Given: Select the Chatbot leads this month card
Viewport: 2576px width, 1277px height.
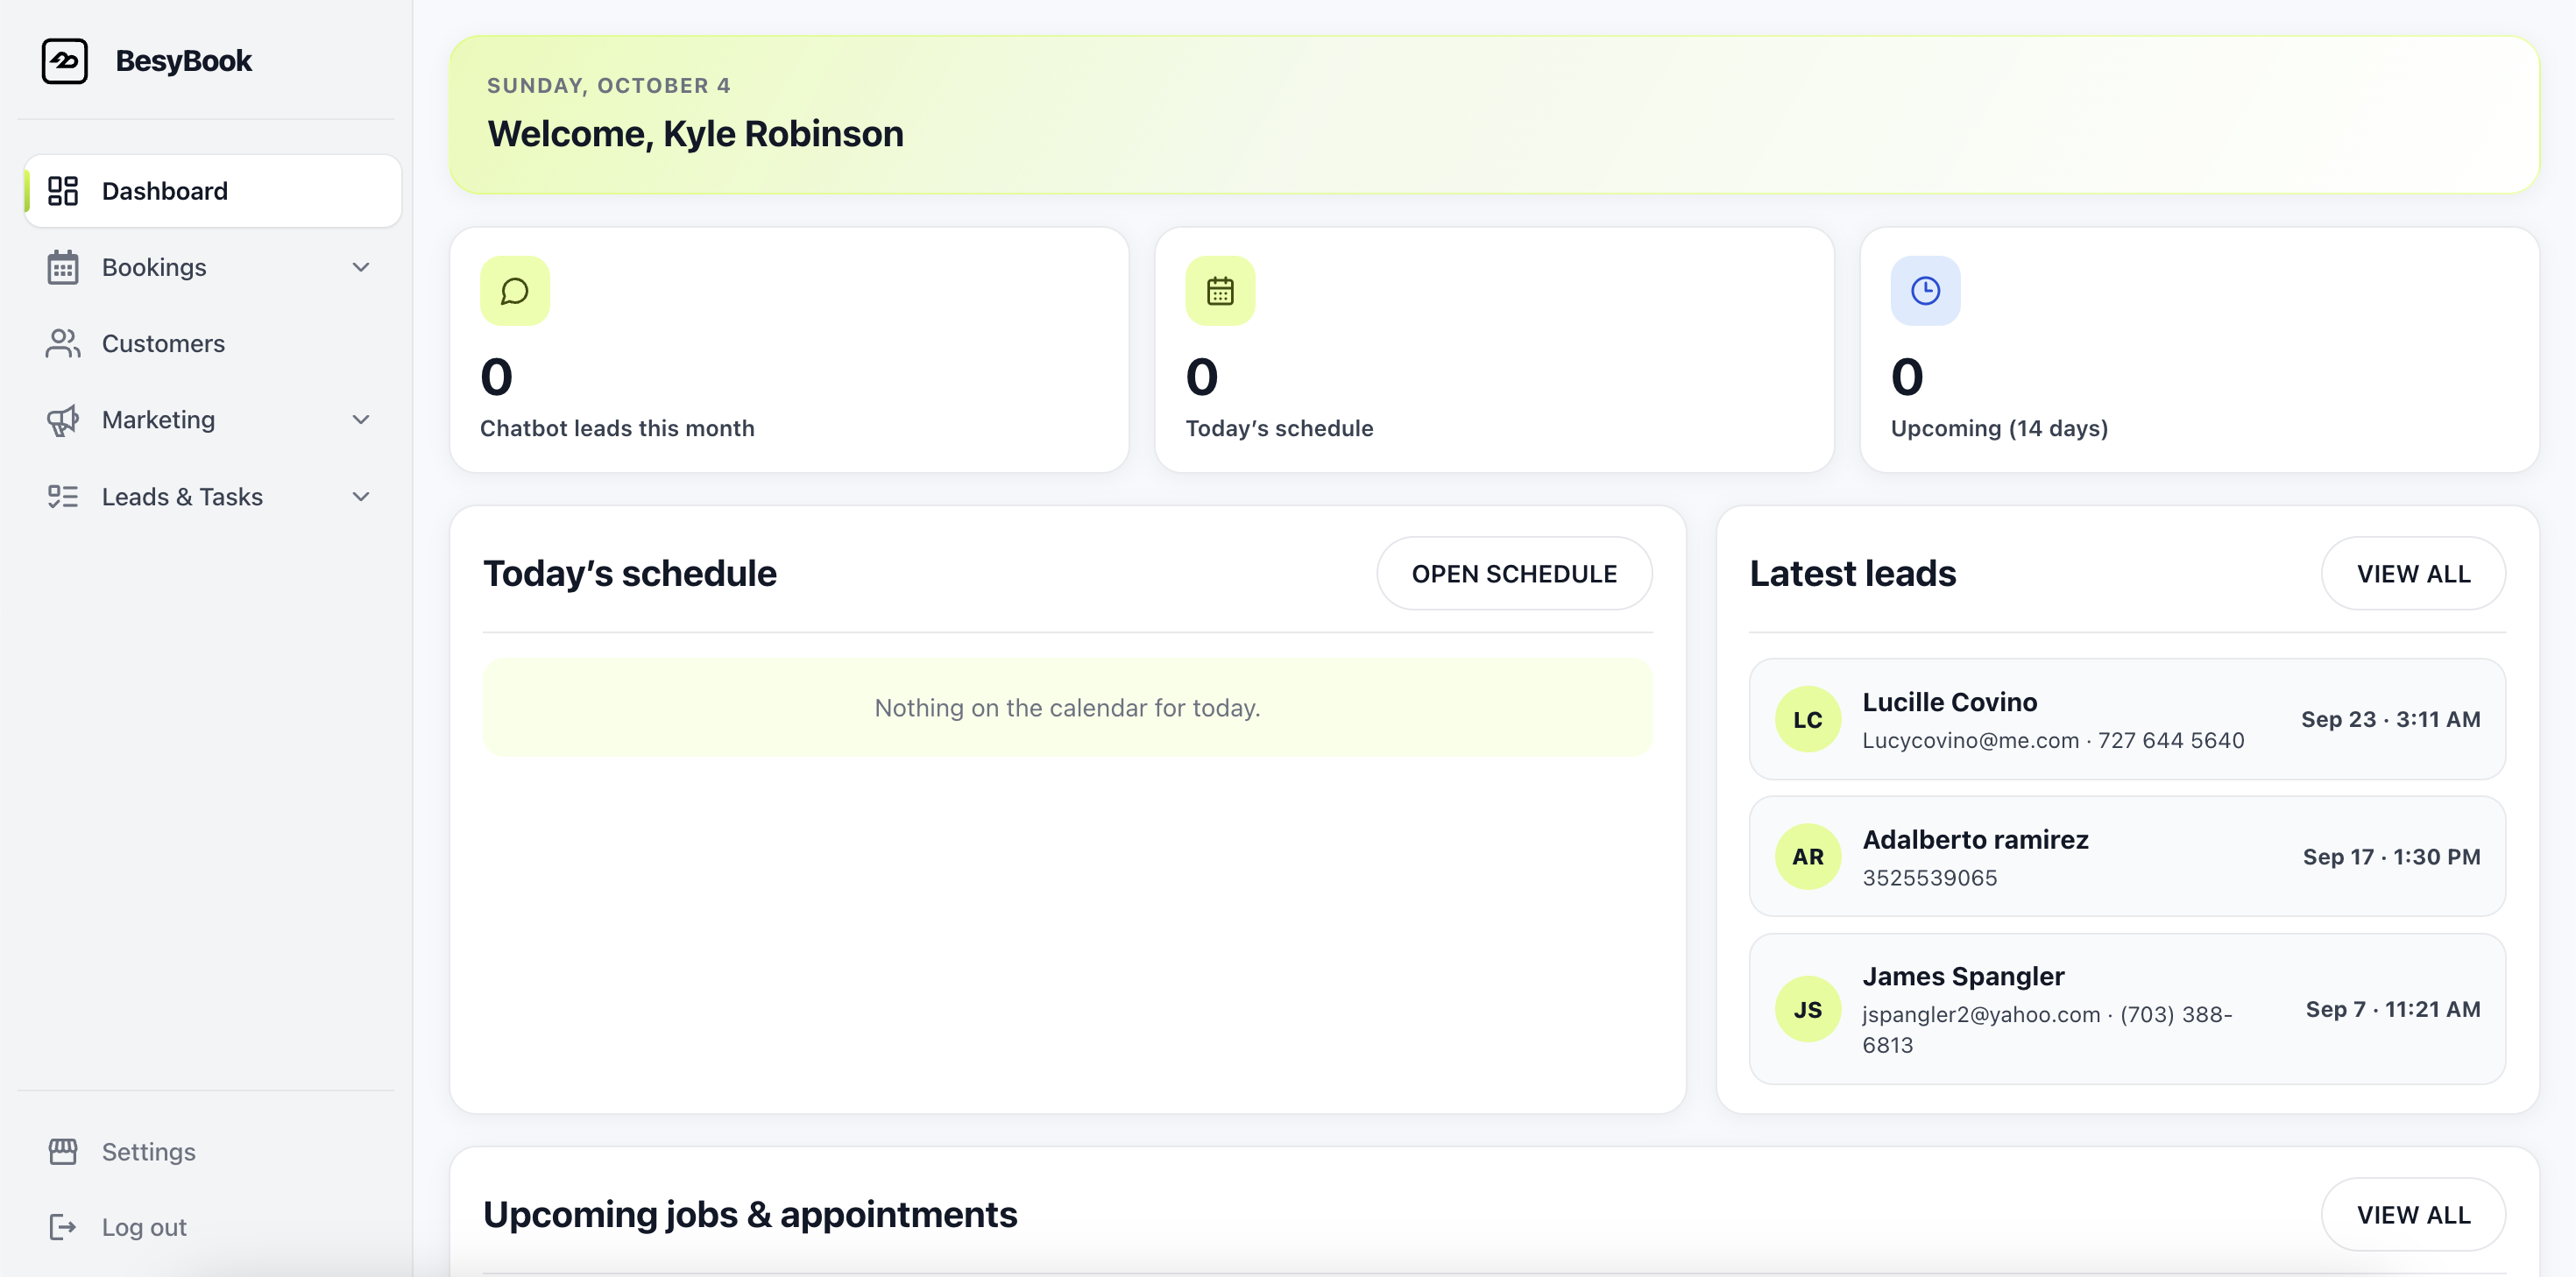Looking at the screenshot, I should (x=789, y=350).
